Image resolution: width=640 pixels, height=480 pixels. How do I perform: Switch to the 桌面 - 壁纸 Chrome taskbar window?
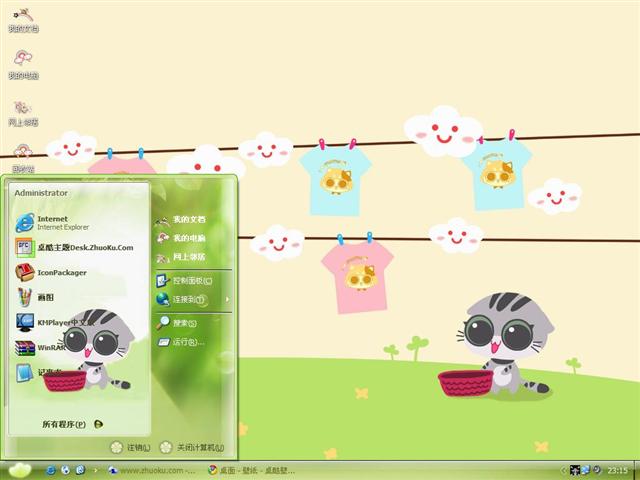tap(252, 470)
